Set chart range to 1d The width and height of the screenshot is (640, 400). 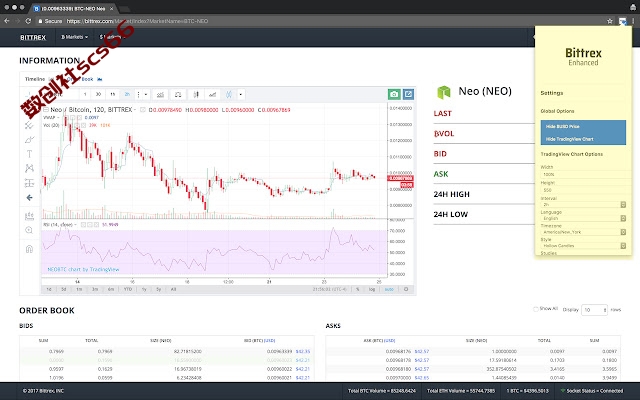point(49,289)
